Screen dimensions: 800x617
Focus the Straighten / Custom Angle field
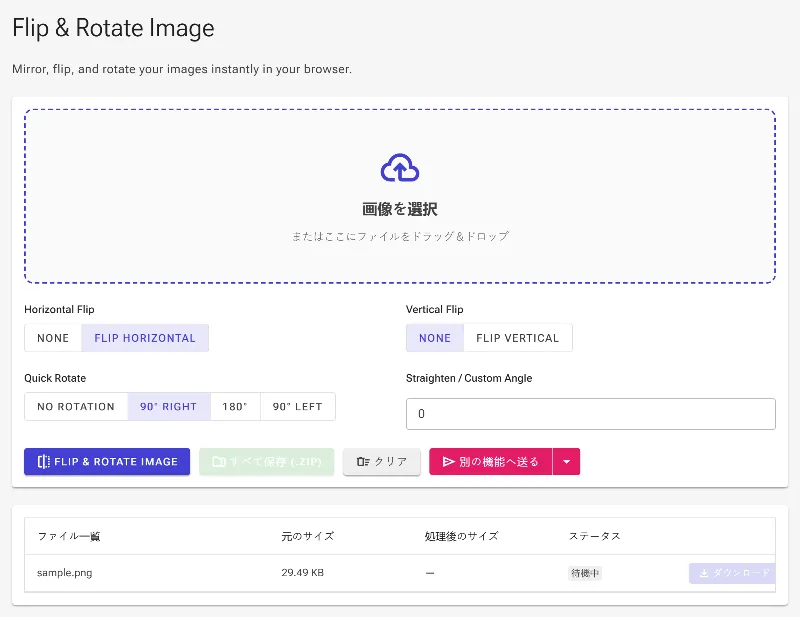tap(591, 414)
